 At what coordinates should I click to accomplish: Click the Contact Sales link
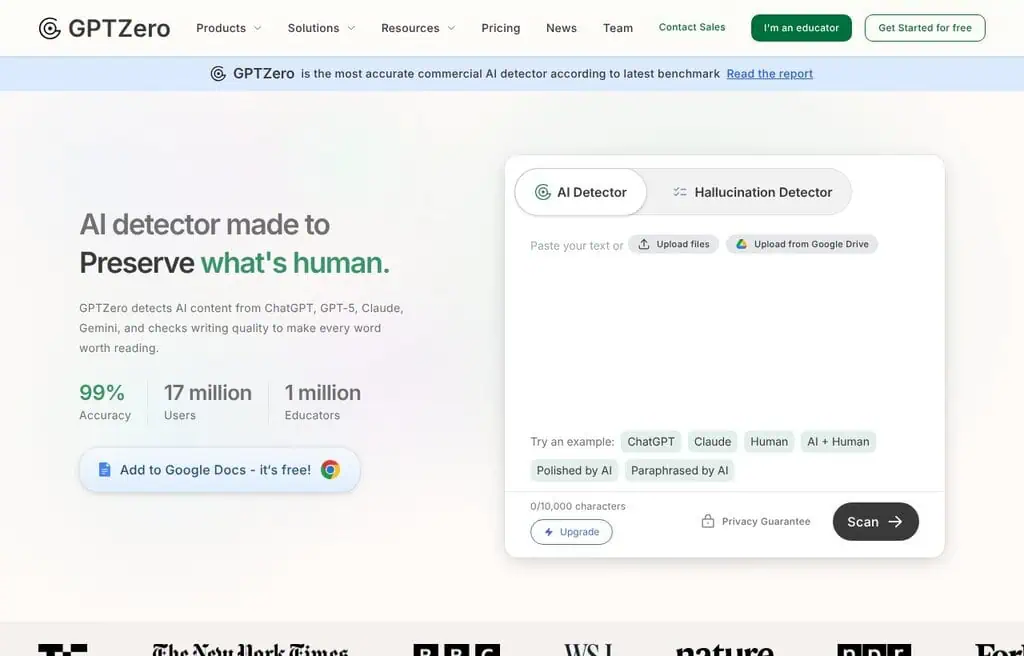point(692,27)
